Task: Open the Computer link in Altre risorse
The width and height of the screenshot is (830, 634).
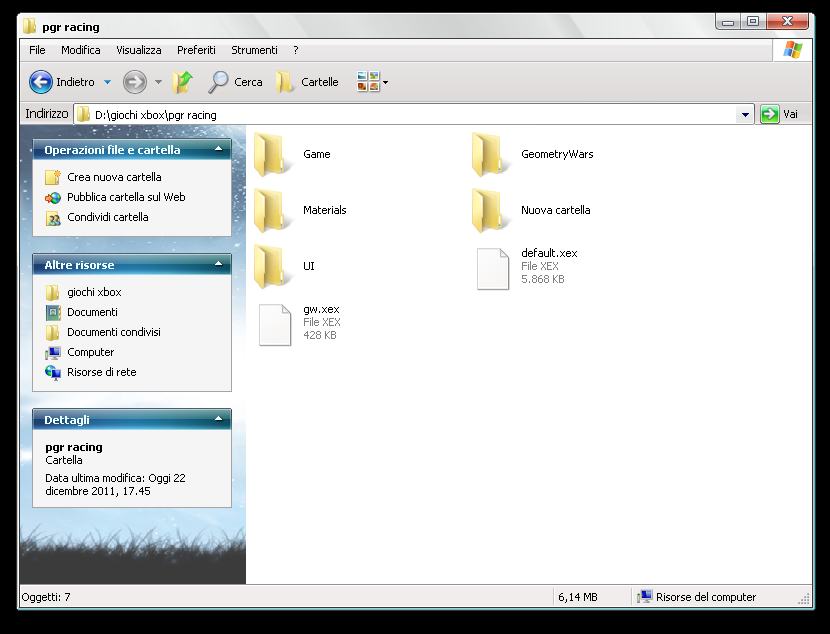Action: pos(91,352)
